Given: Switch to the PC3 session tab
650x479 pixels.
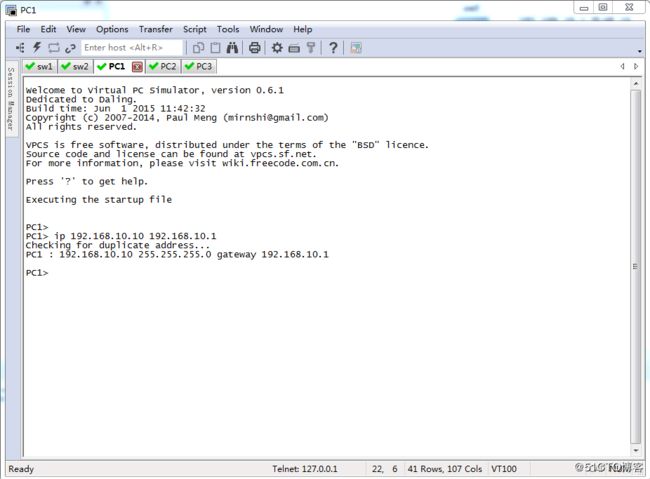Looking at the screenshot, I should tap(199, 66).
